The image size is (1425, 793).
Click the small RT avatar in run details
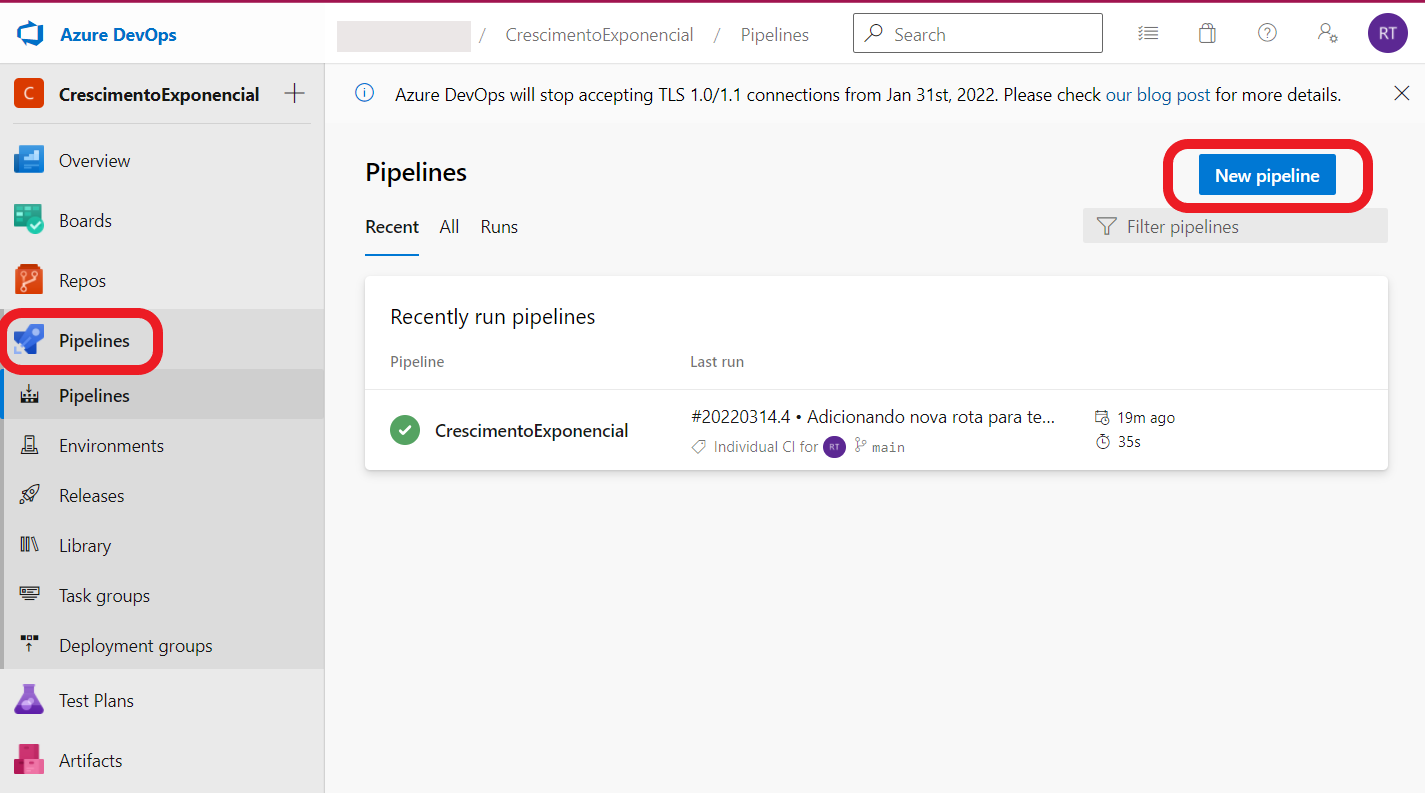[834, 447]
